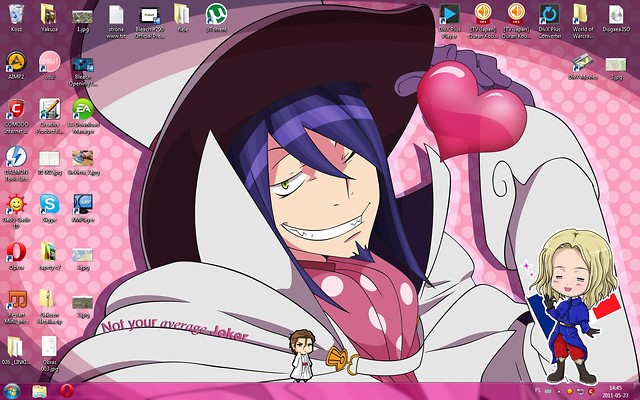
Task: Open Windows Explorer from the taskbar
Action: coord(40,391)
